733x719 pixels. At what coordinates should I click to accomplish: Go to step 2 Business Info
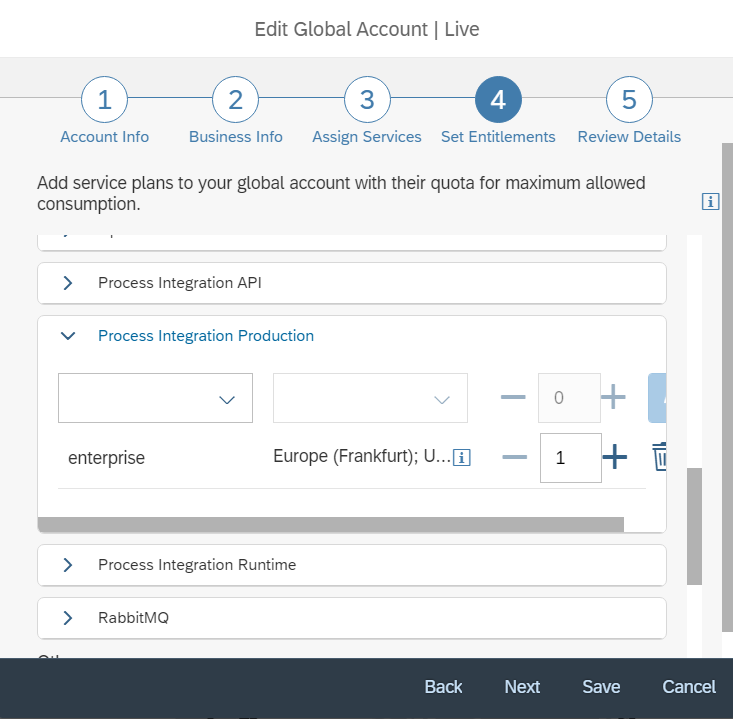pyautogui.click(x=236, y=100)
